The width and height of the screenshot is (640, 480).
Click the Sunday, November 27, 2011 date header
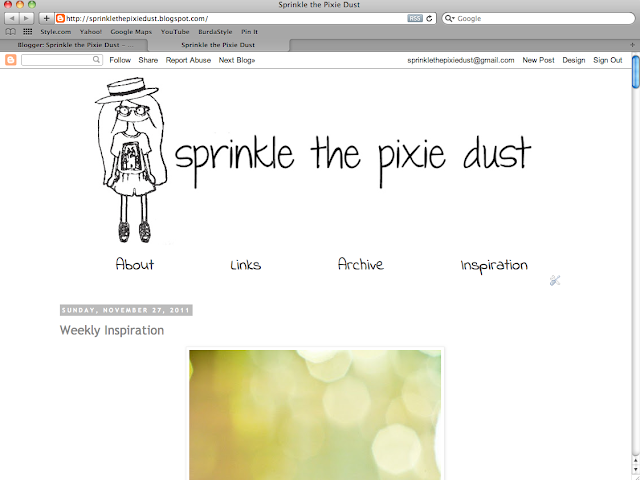(126, 310)
